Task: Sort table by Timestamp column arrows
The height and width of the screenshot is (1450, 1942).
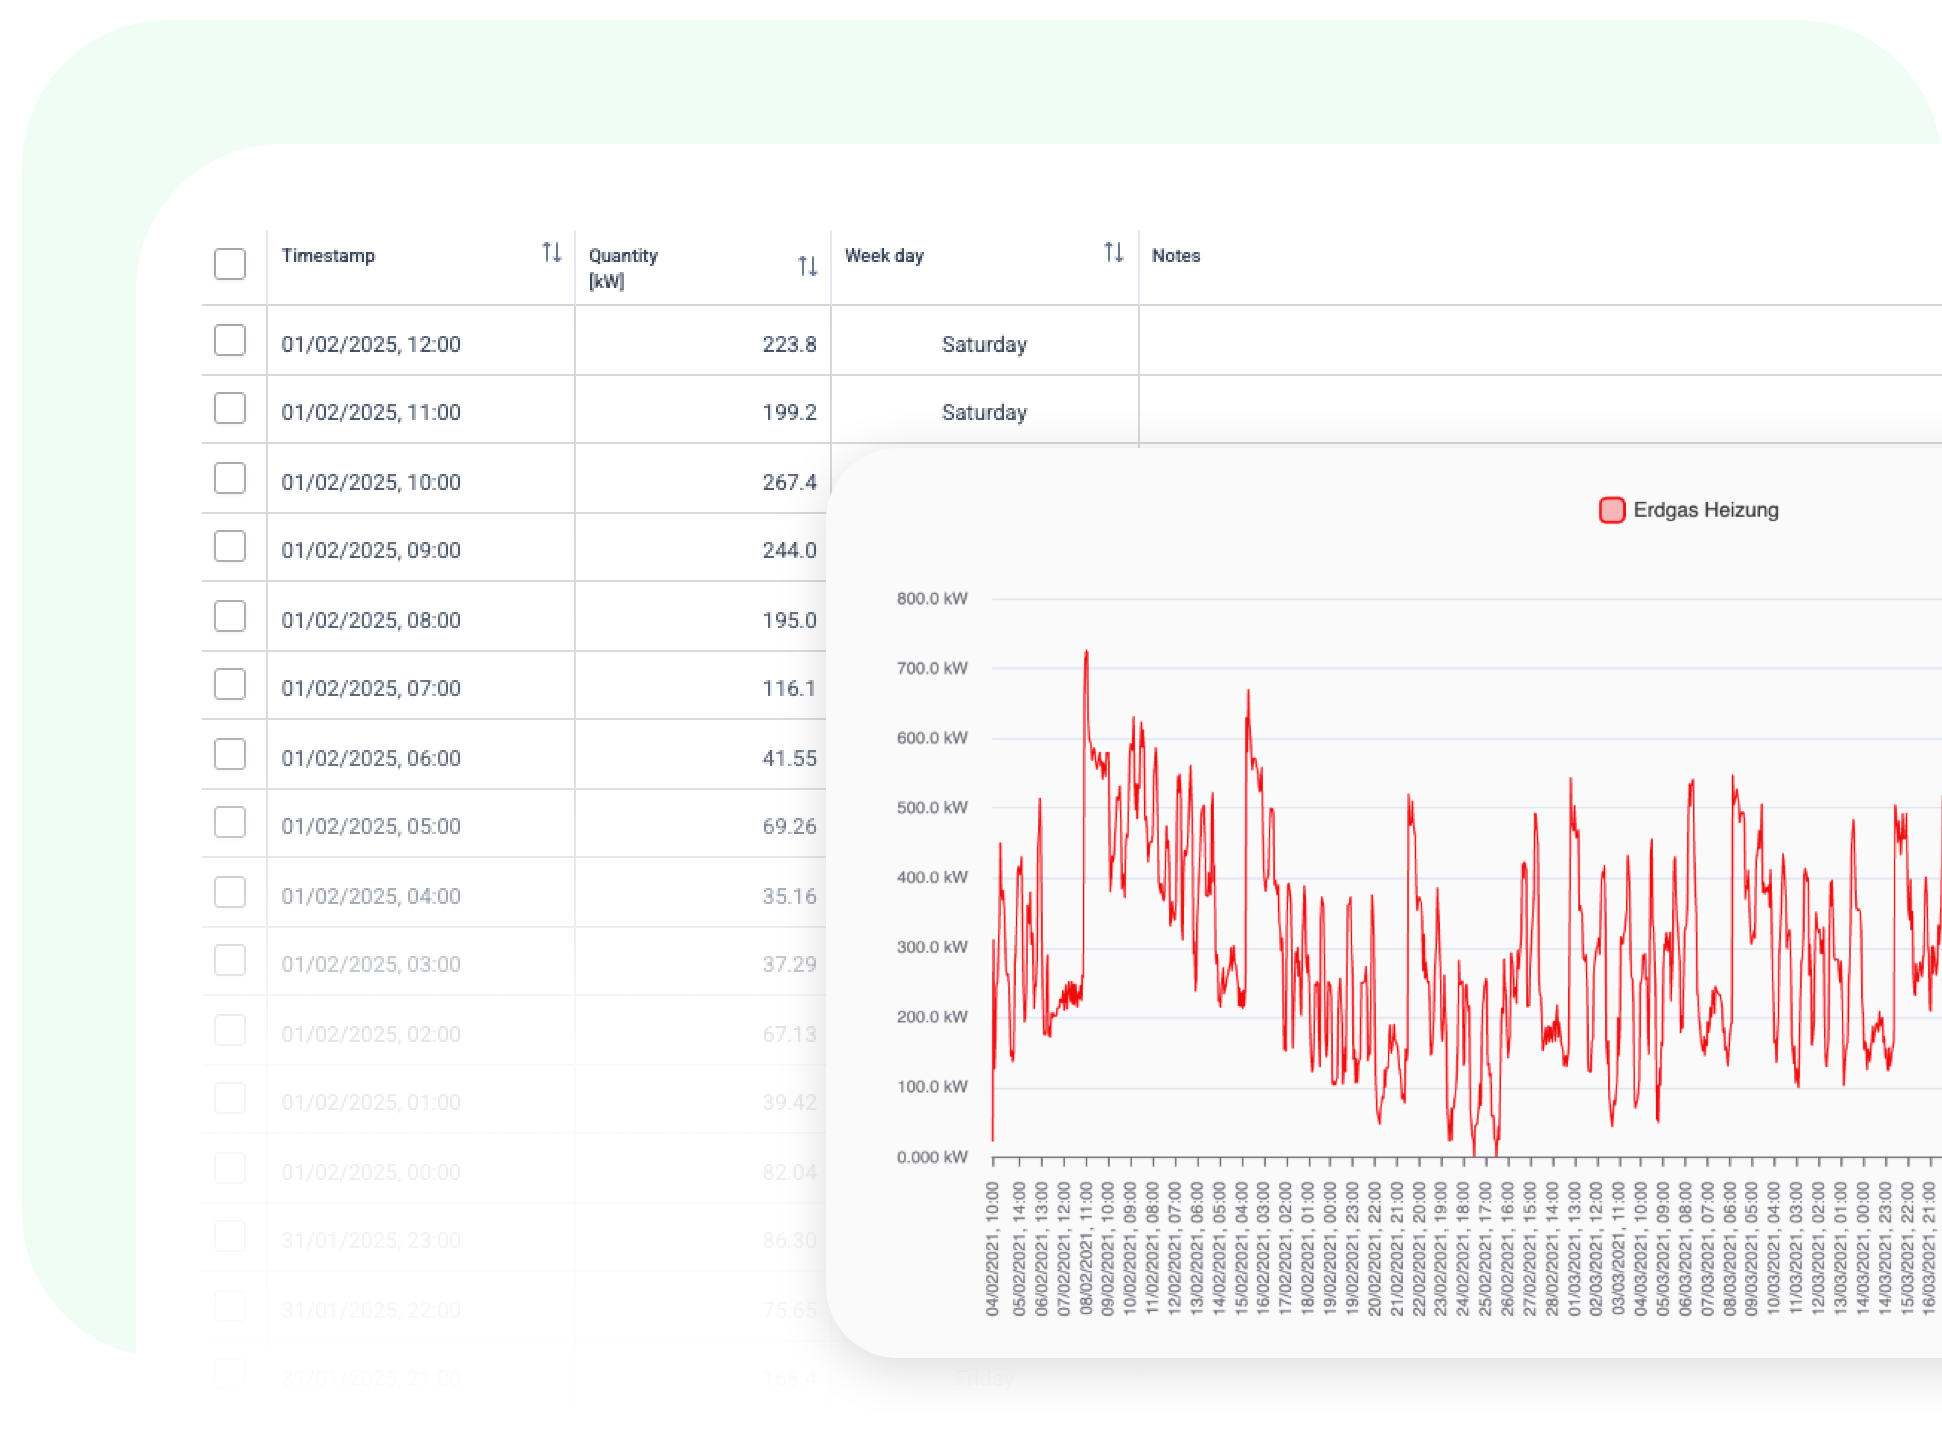Action: coord(551,253)
